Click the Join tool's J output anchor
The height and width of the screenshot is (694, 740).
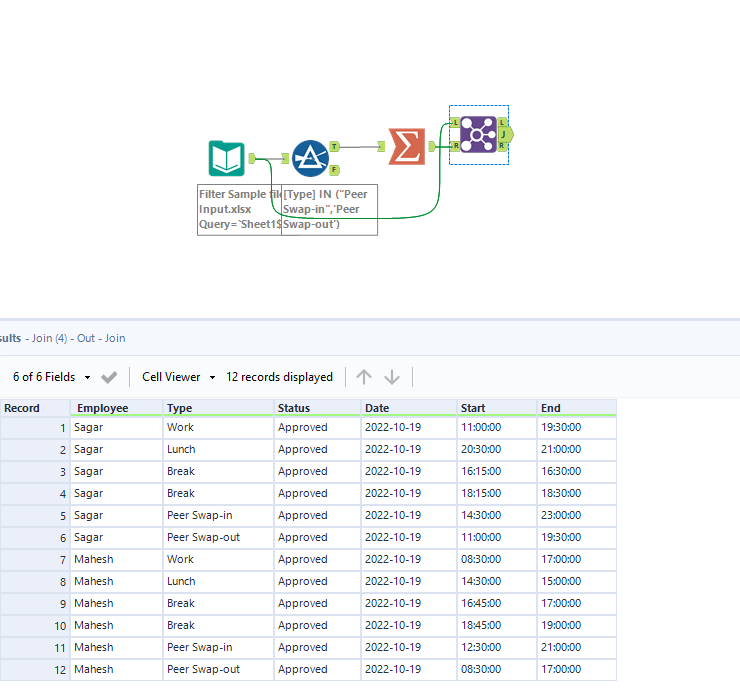(x=506, y=134)
